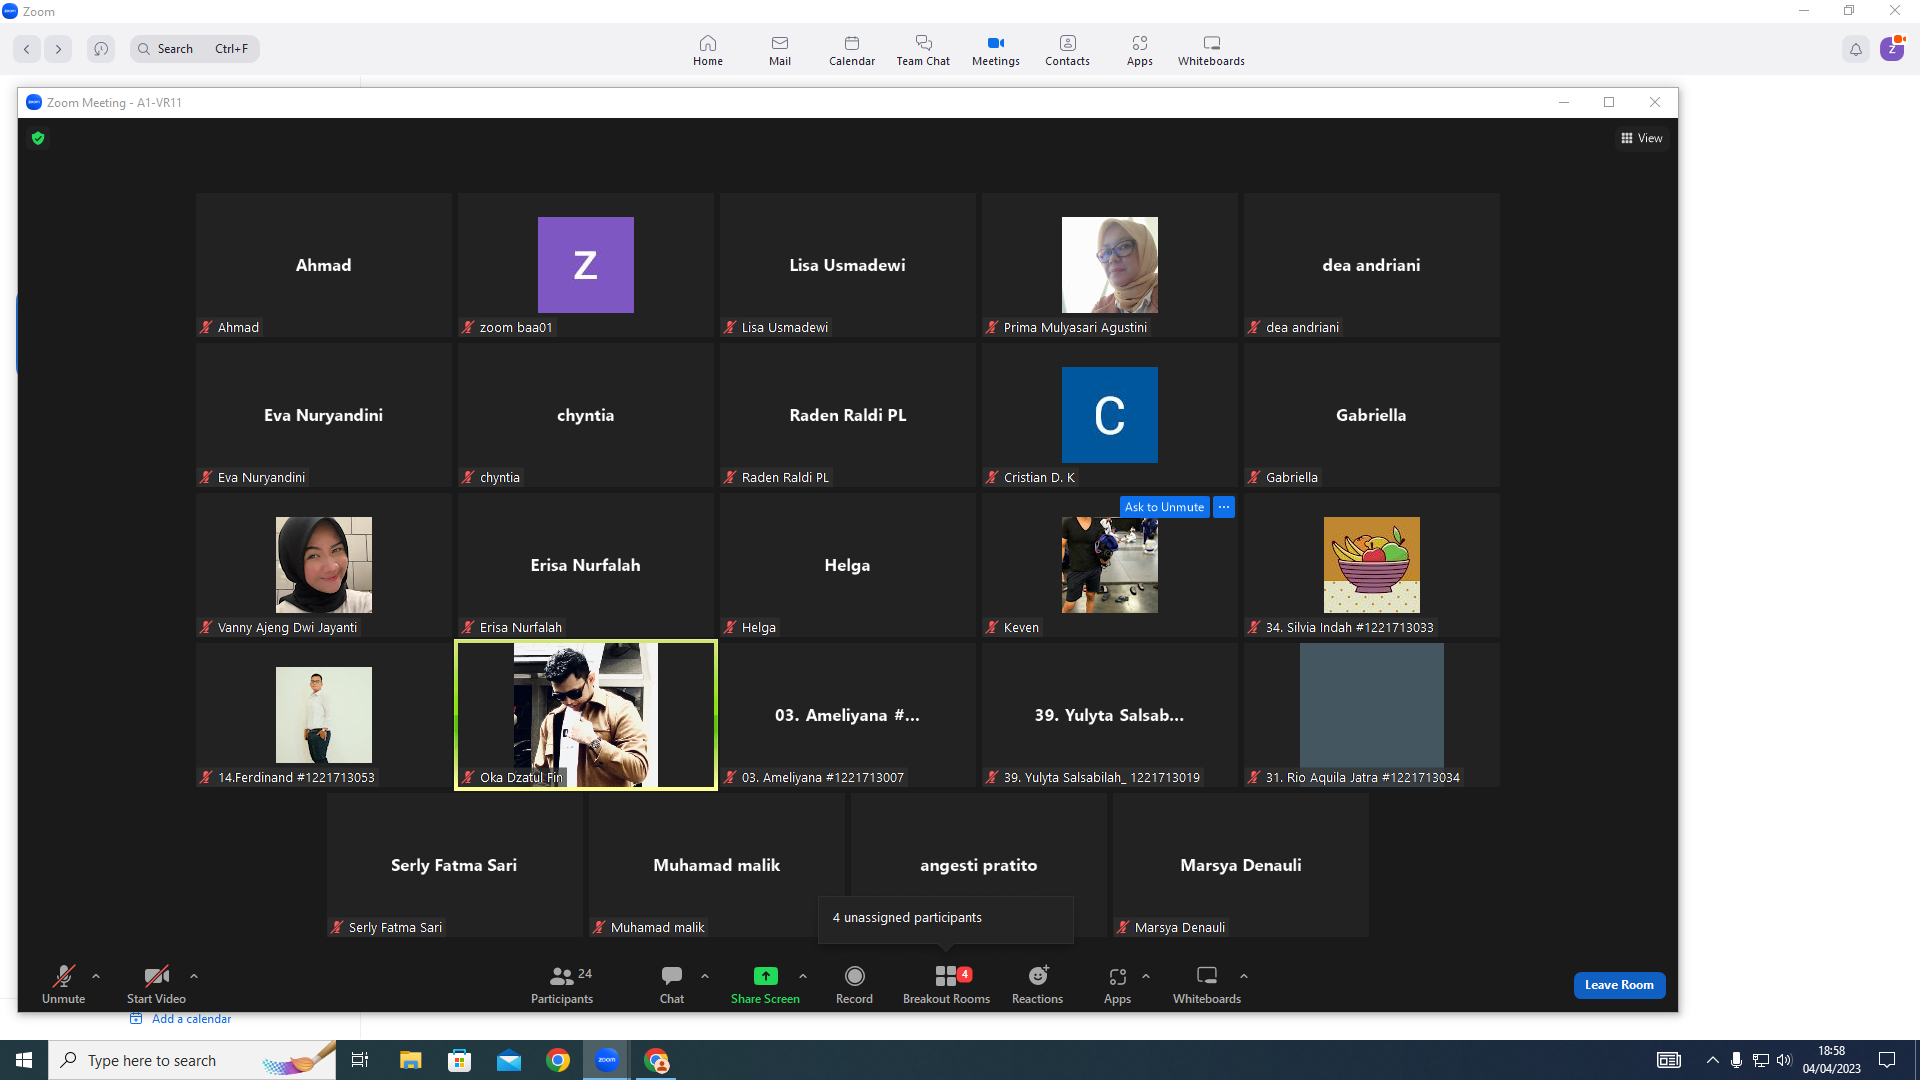
Task: Open Whiteboards in top navigation
Action: tap(1211, 50)
